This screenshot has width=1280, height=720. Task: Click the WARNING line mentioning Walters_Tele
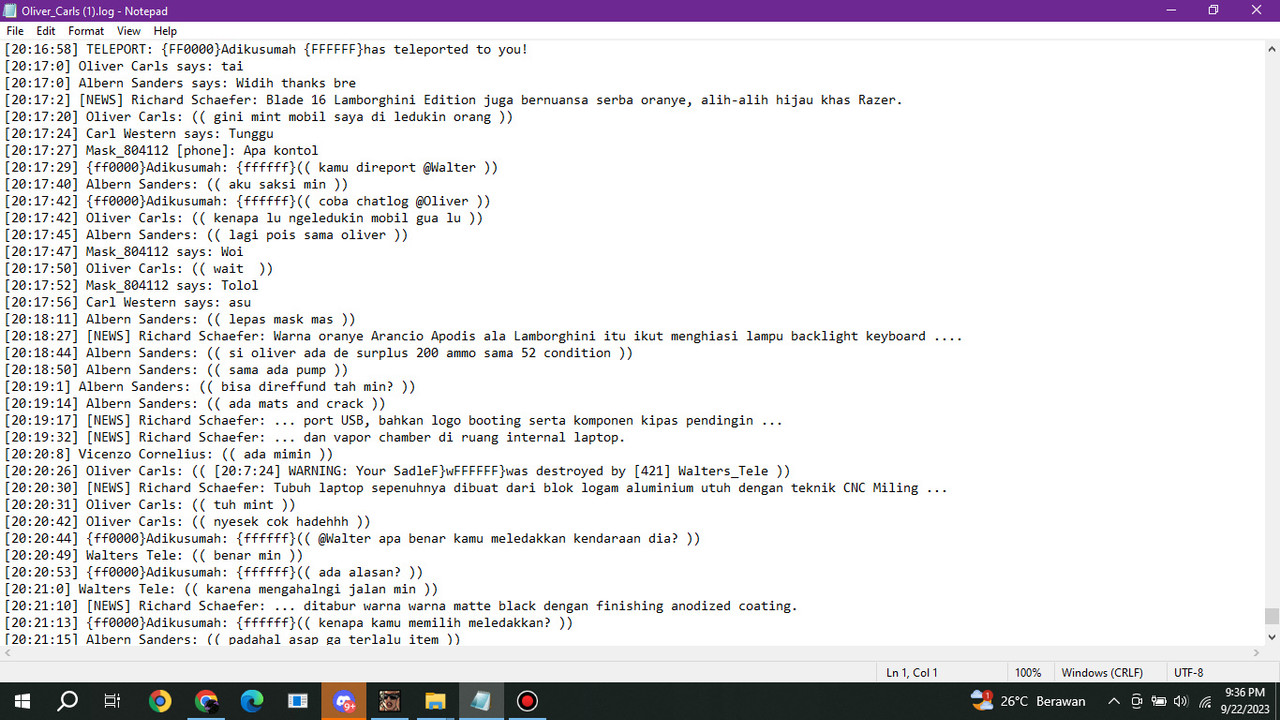[x=397, y=471]
